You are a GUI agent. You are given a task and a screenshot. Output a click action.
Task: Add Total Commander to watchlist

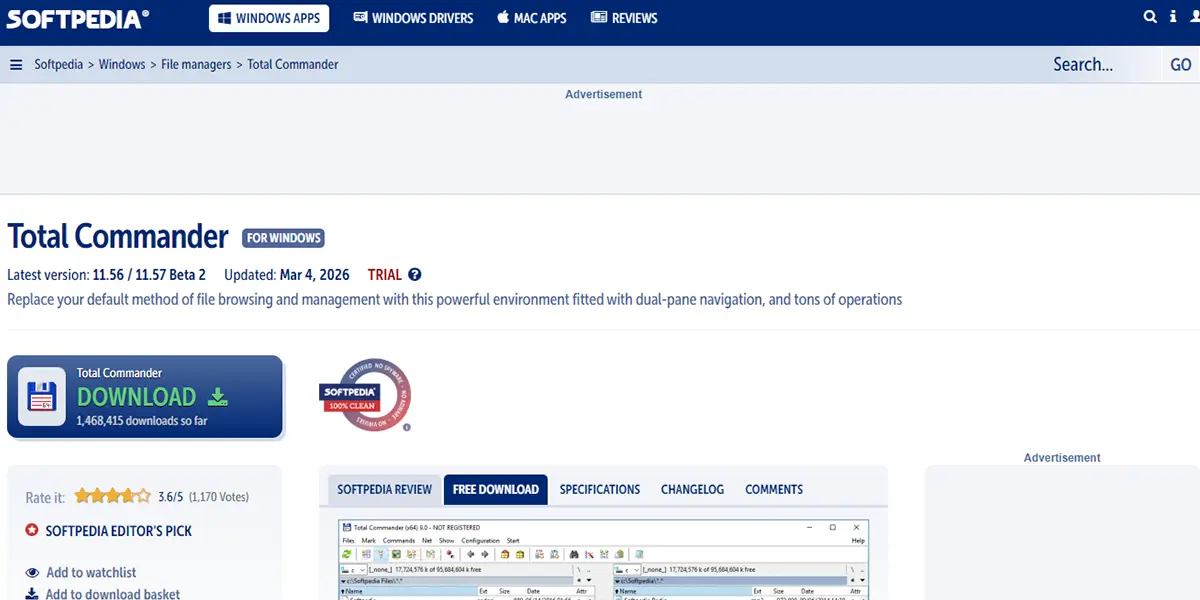coord(90,572)
